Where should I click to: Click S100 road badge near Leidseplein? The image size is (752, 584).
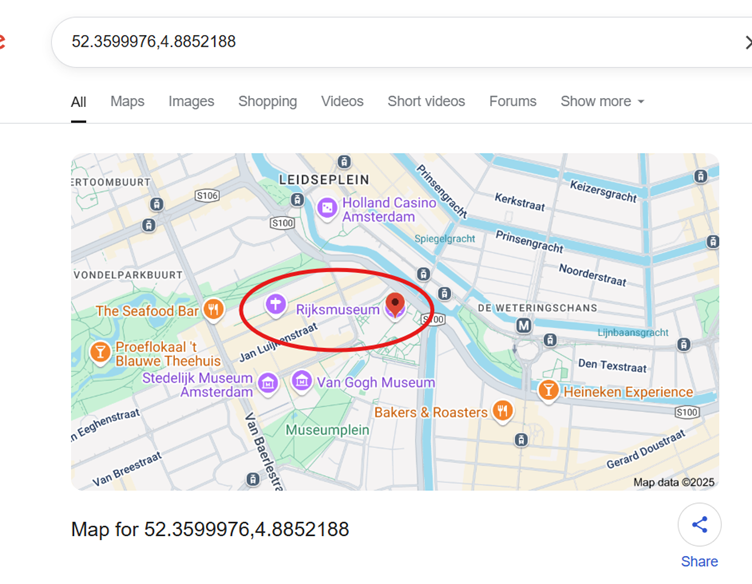pyautogui.click(x=282, y=223)
